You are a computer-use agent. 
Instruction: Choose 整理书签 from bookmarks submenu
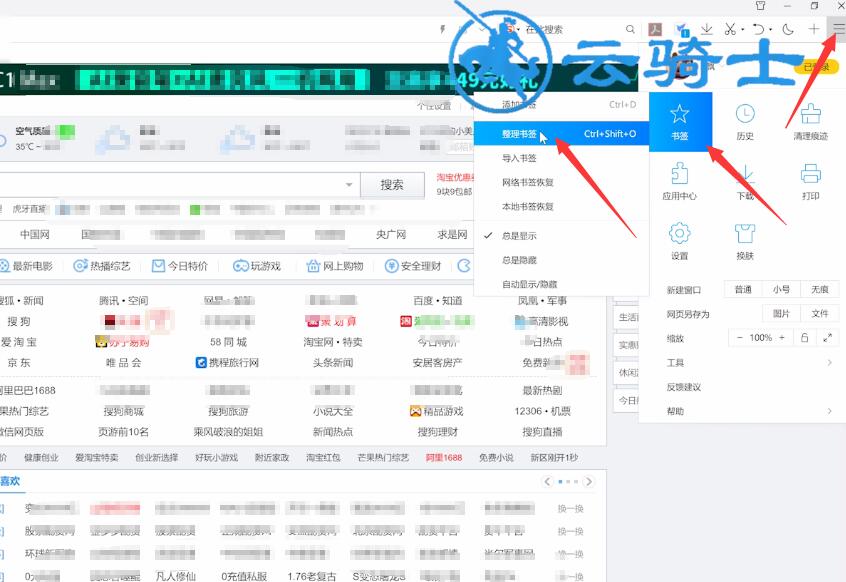point(561,134)
